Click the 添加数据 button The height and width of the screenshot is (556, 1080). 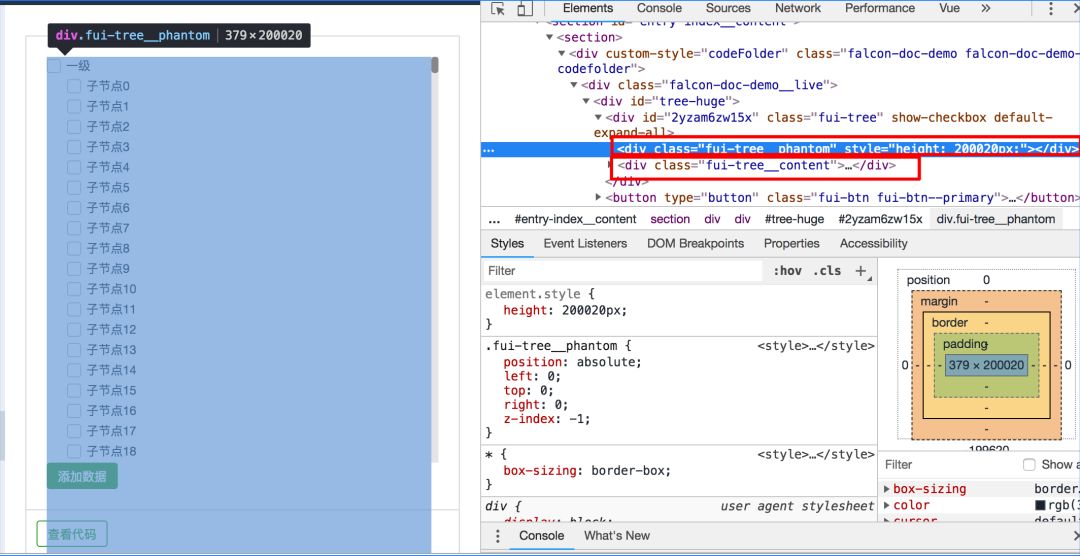pos(82,476)
